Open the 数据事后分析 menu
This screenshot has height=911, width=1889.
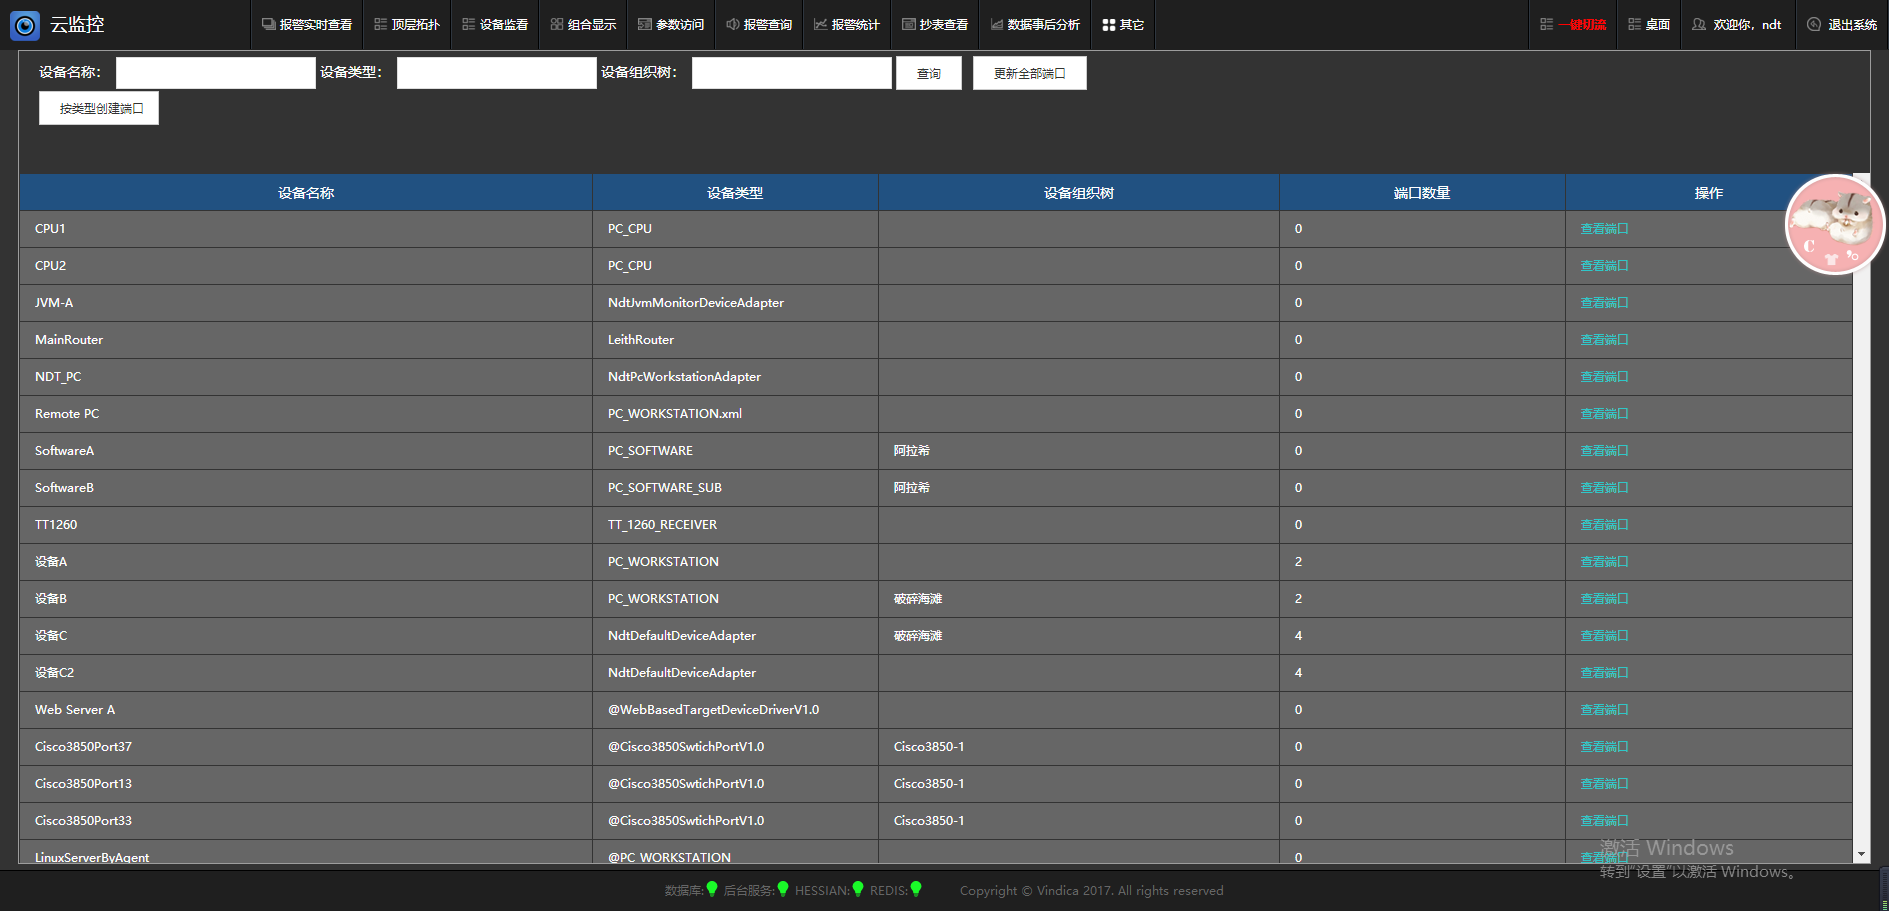1035,25
